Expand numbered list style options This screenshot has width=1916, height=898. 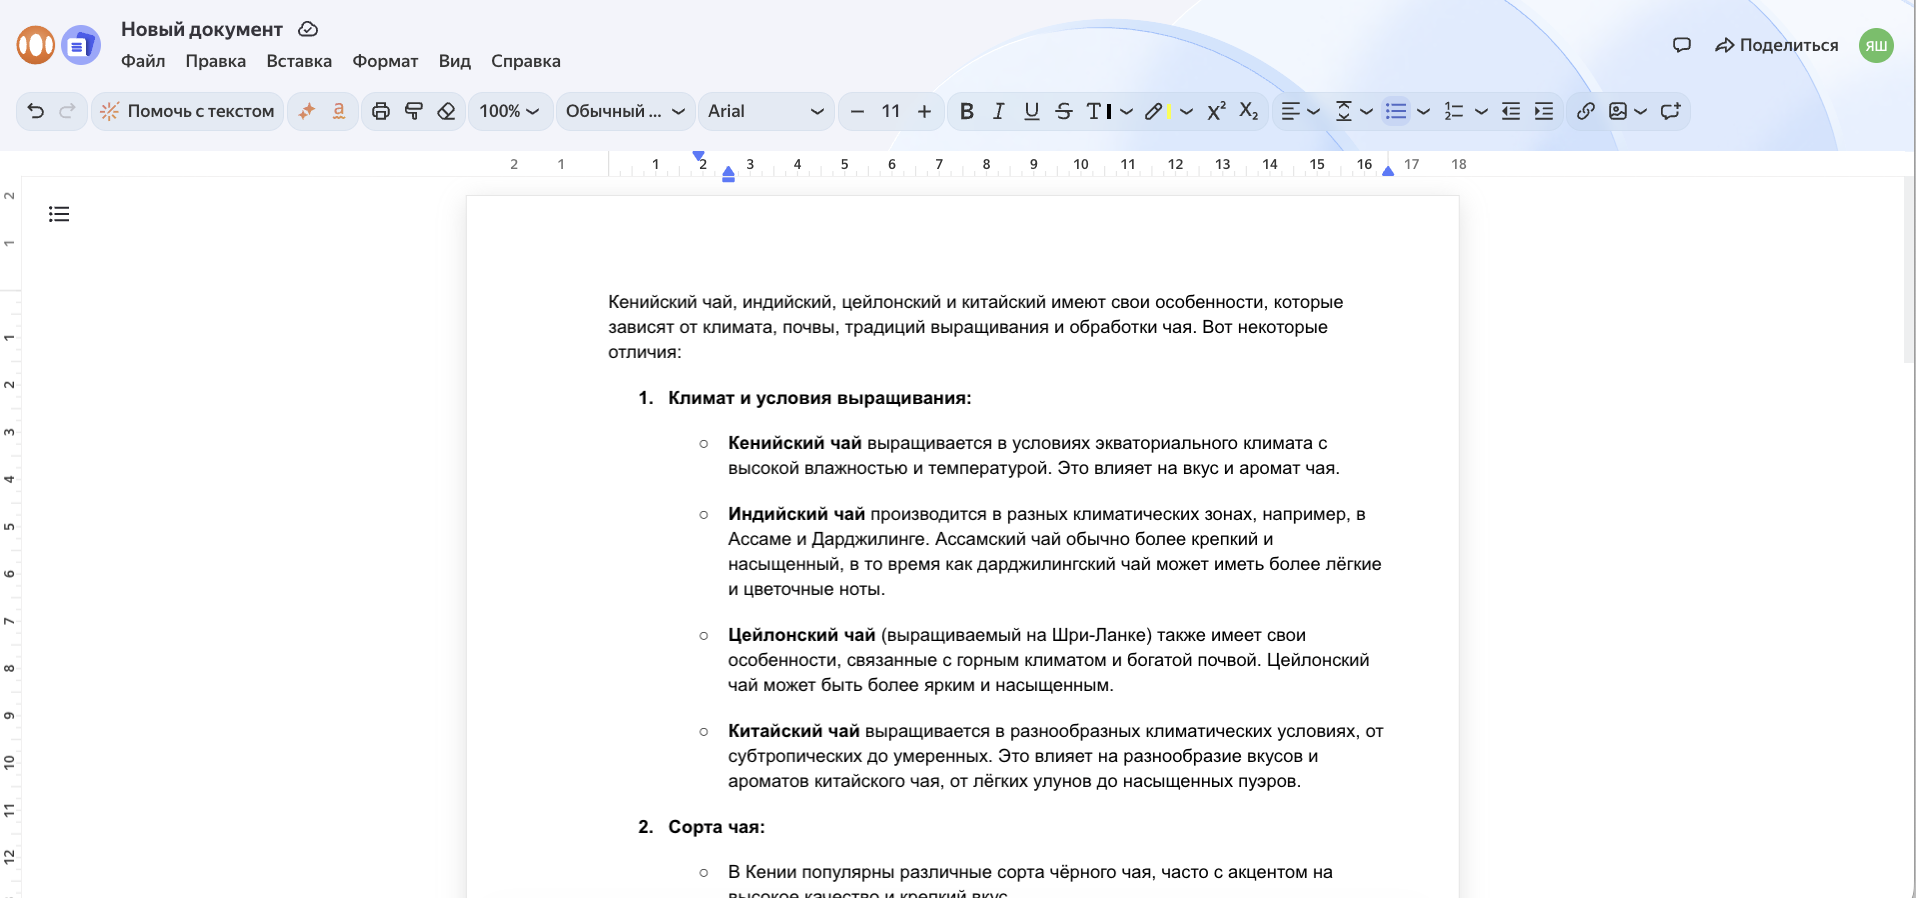pos(1482,111)
